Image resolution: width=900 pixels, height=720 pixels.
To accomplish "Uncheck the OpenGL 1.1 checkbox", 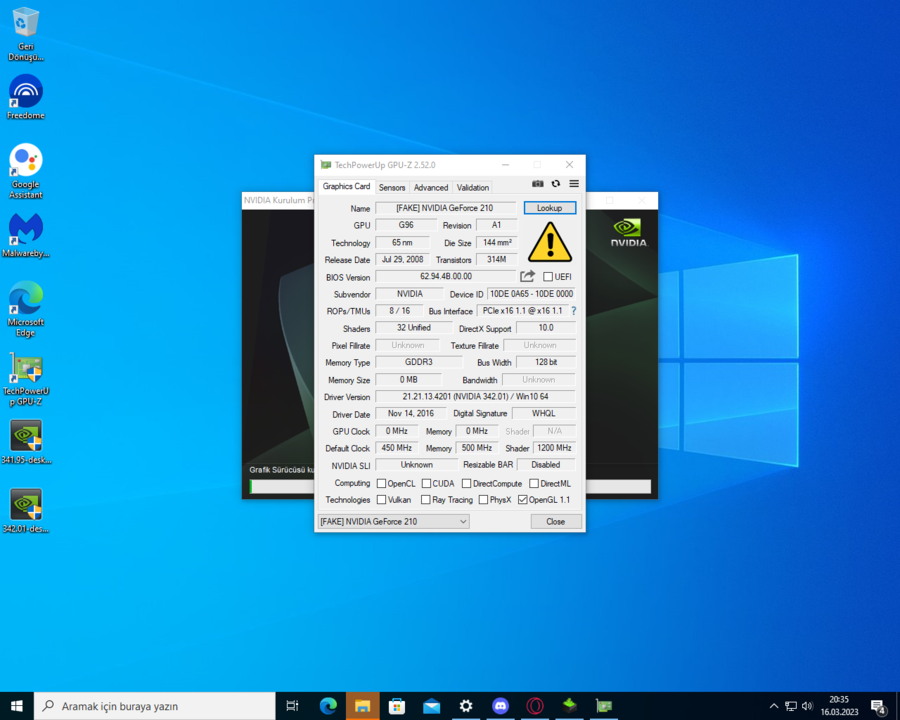I will (x=522, y=500).
